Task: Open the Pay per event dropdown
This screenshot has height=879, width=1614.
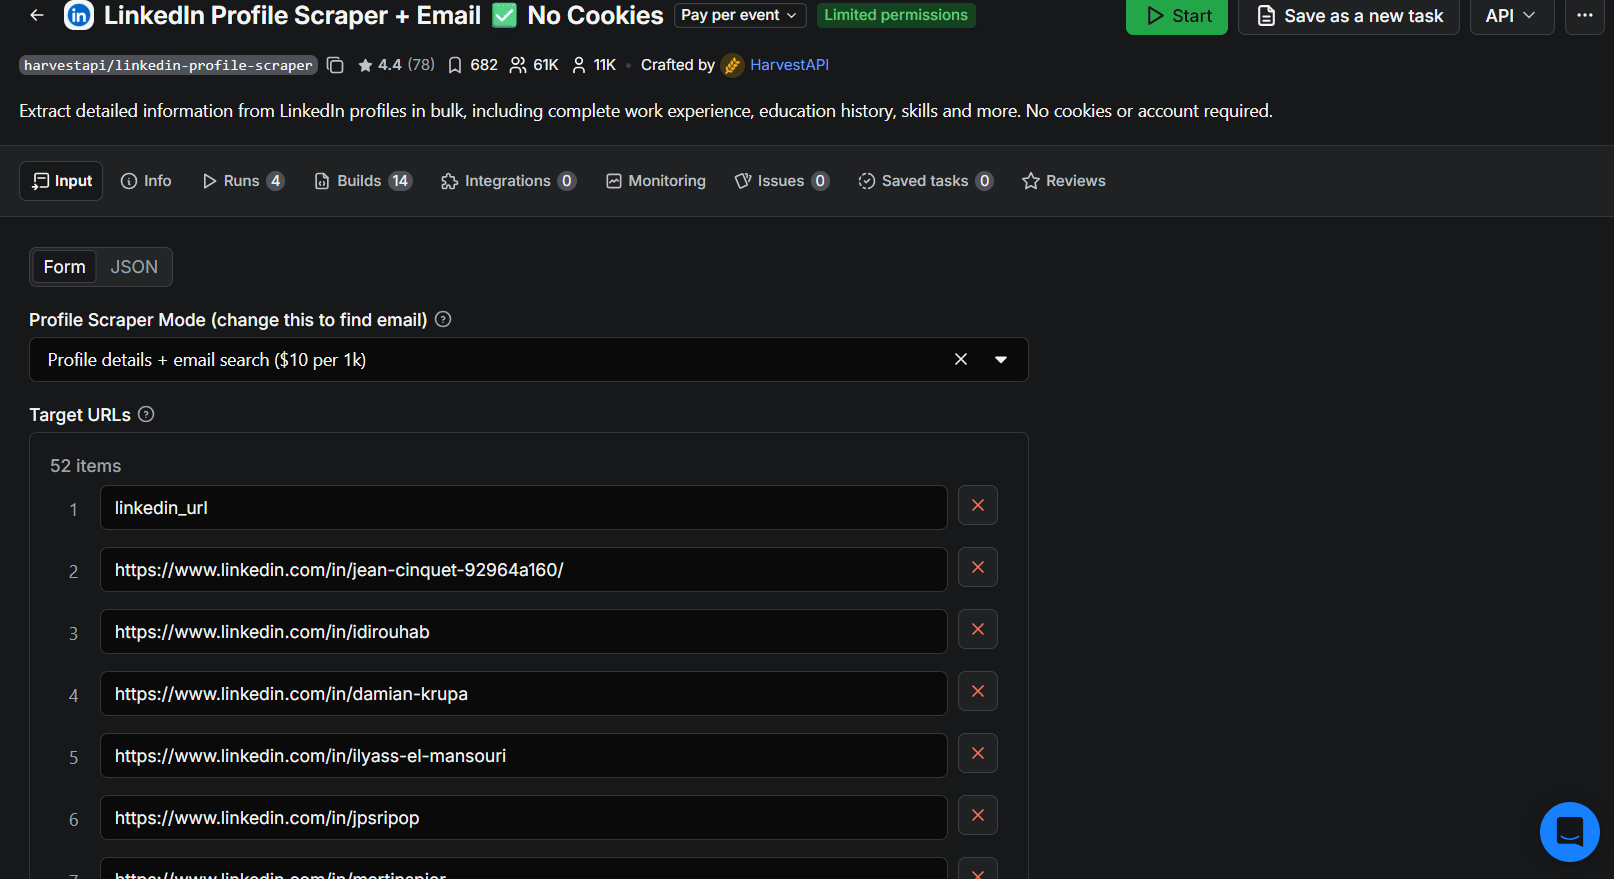Action: (740, 15)
